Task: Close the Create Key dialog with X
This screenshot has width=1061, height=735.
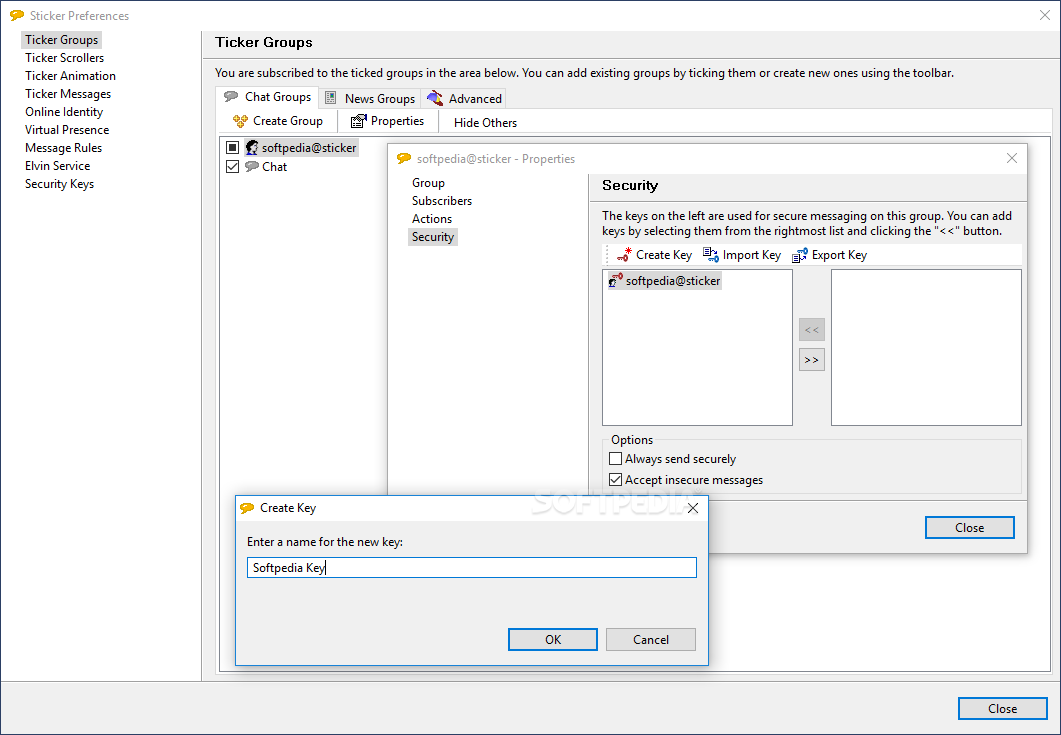Action: click(692, 508)
